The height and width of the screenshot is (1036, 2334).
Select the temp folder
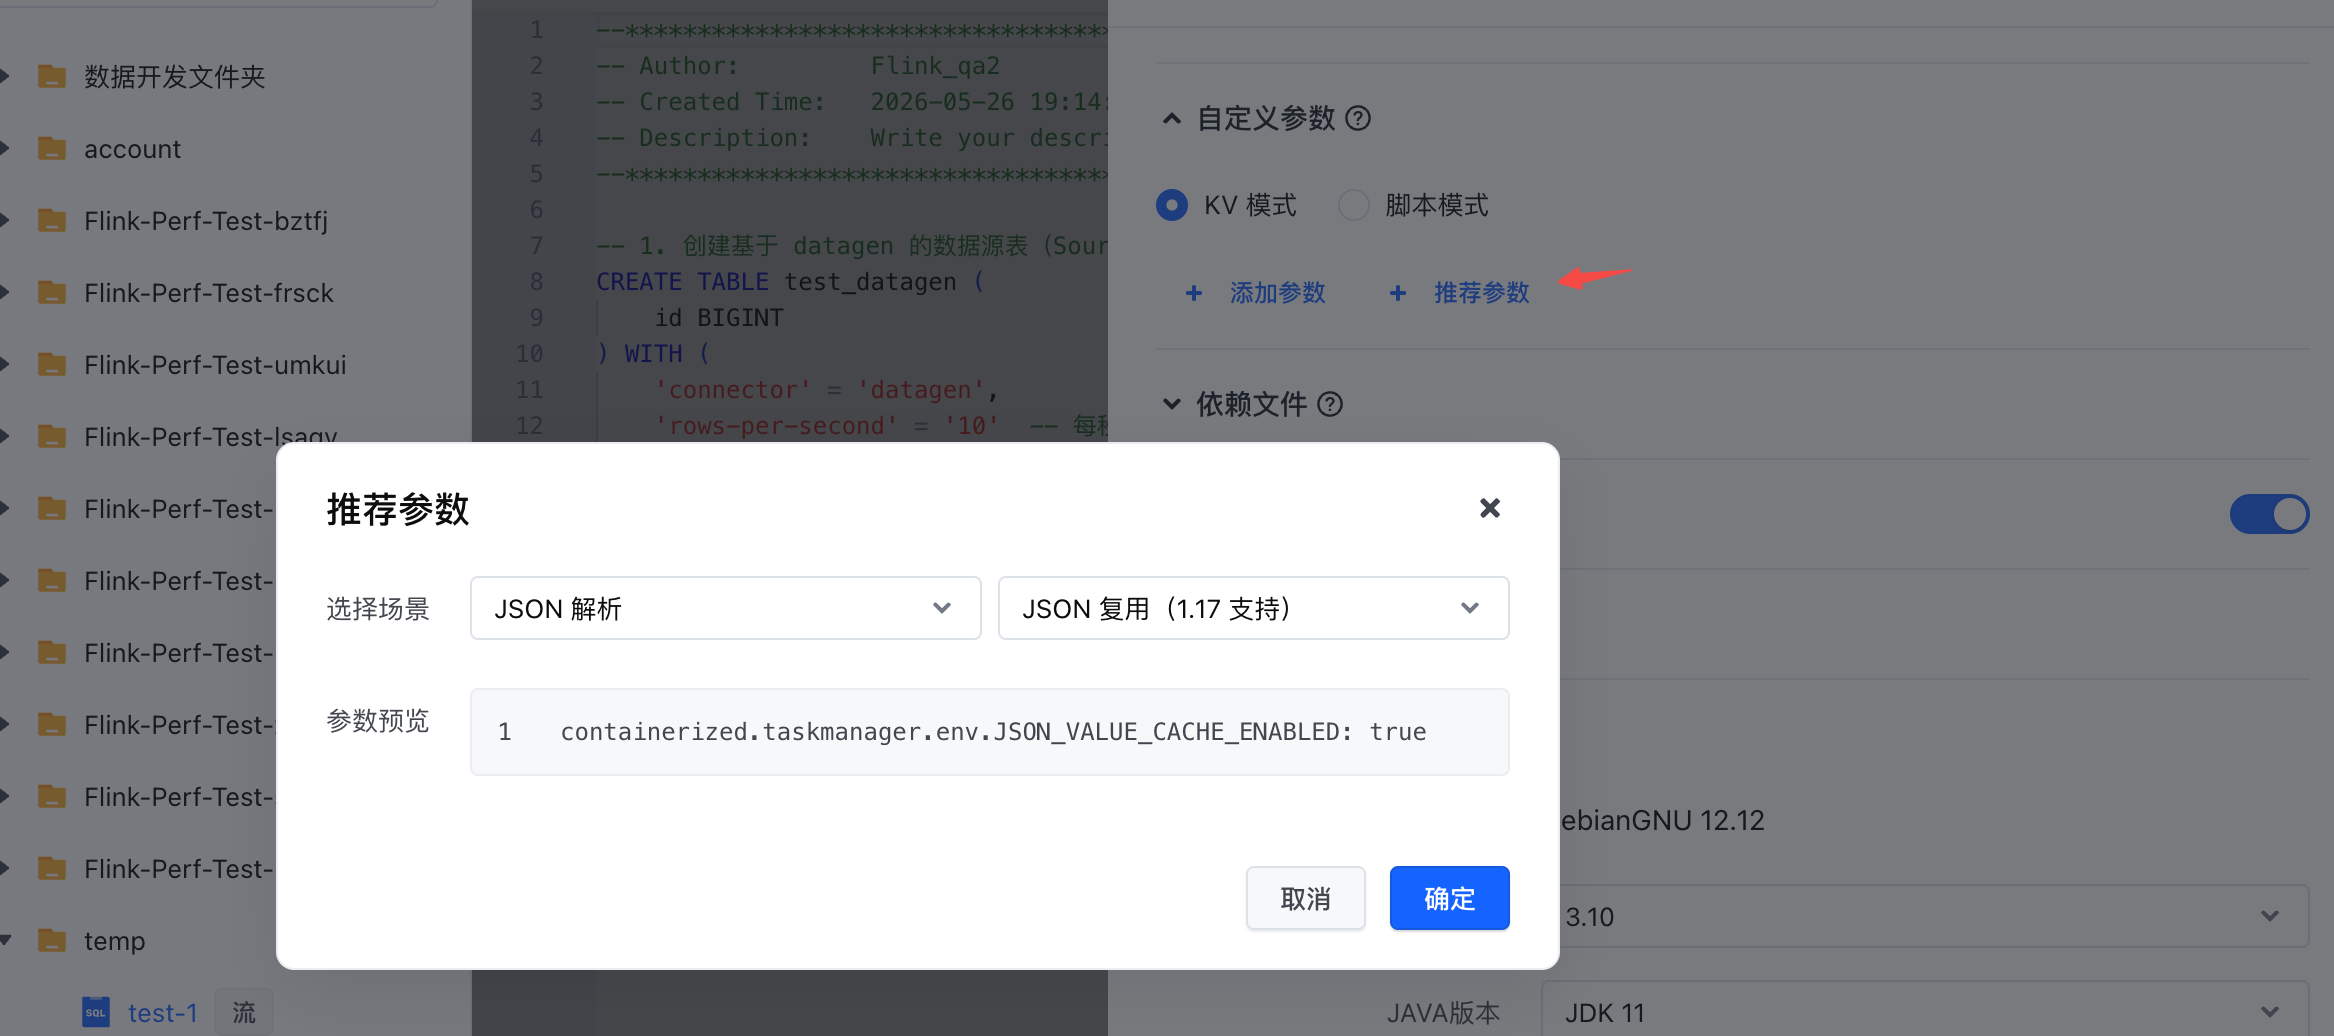point(115,941)
